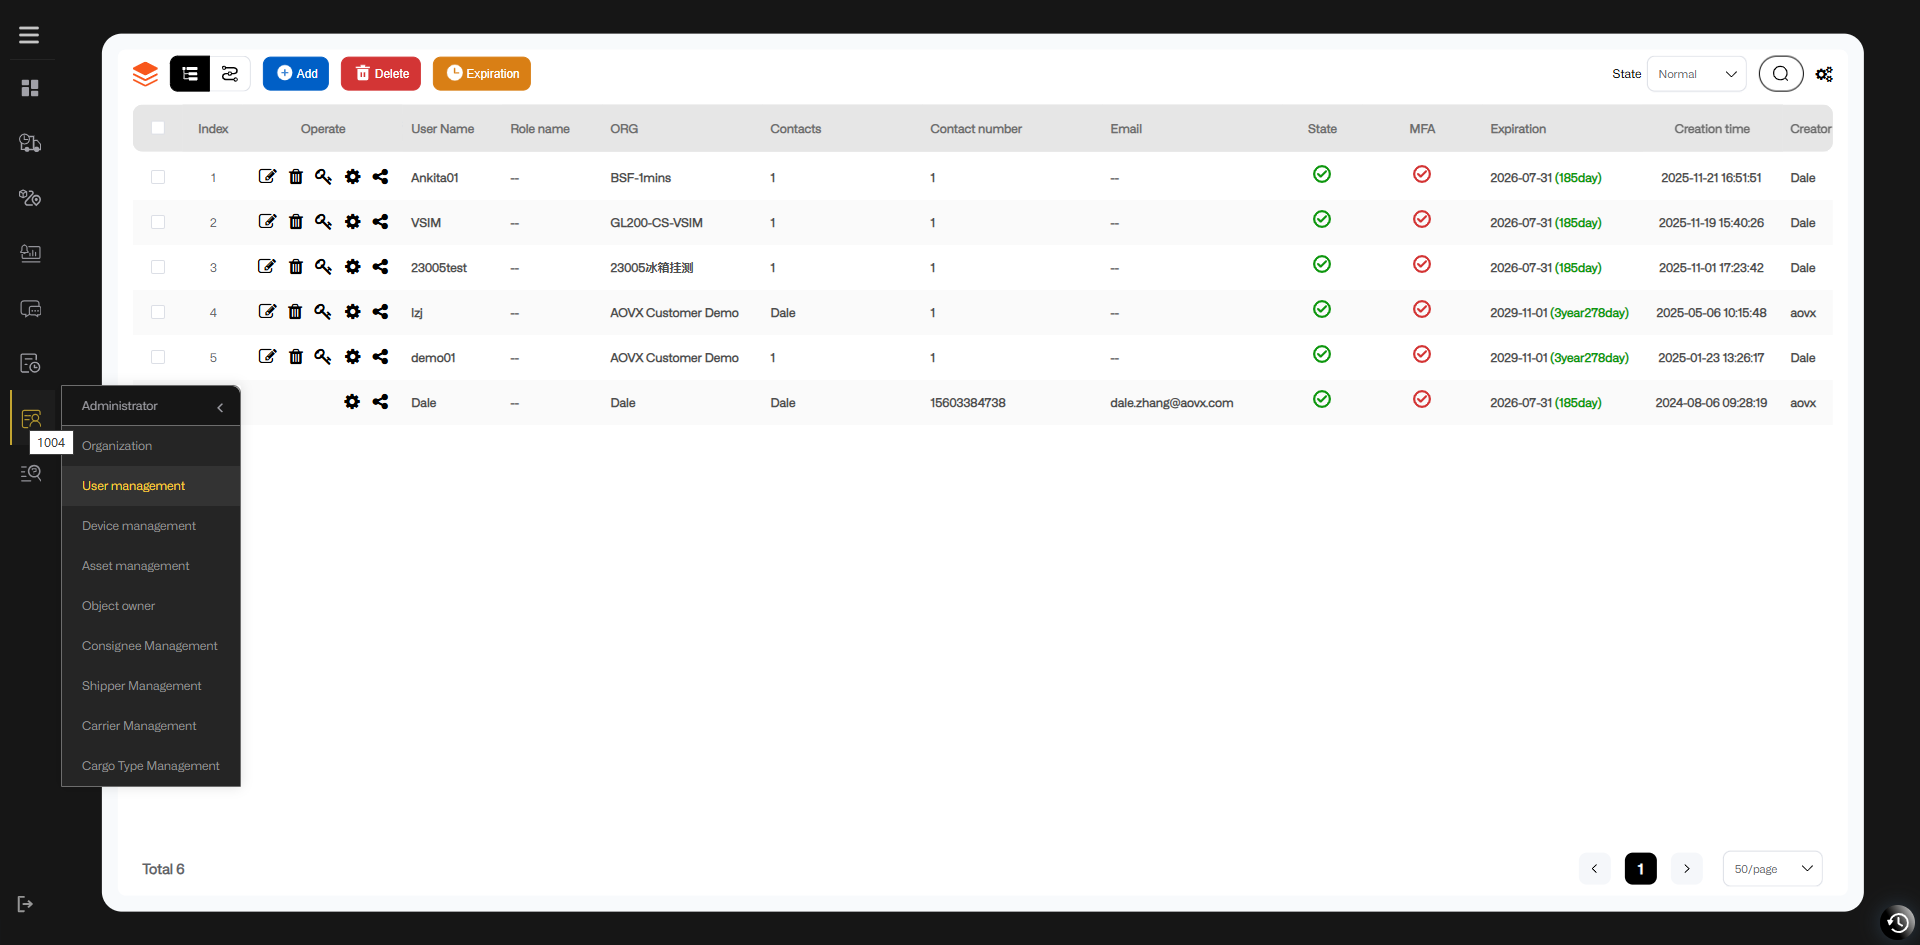Open the State dropdown showing Normal
The image size is (1920, 945).
[1696, 74]
